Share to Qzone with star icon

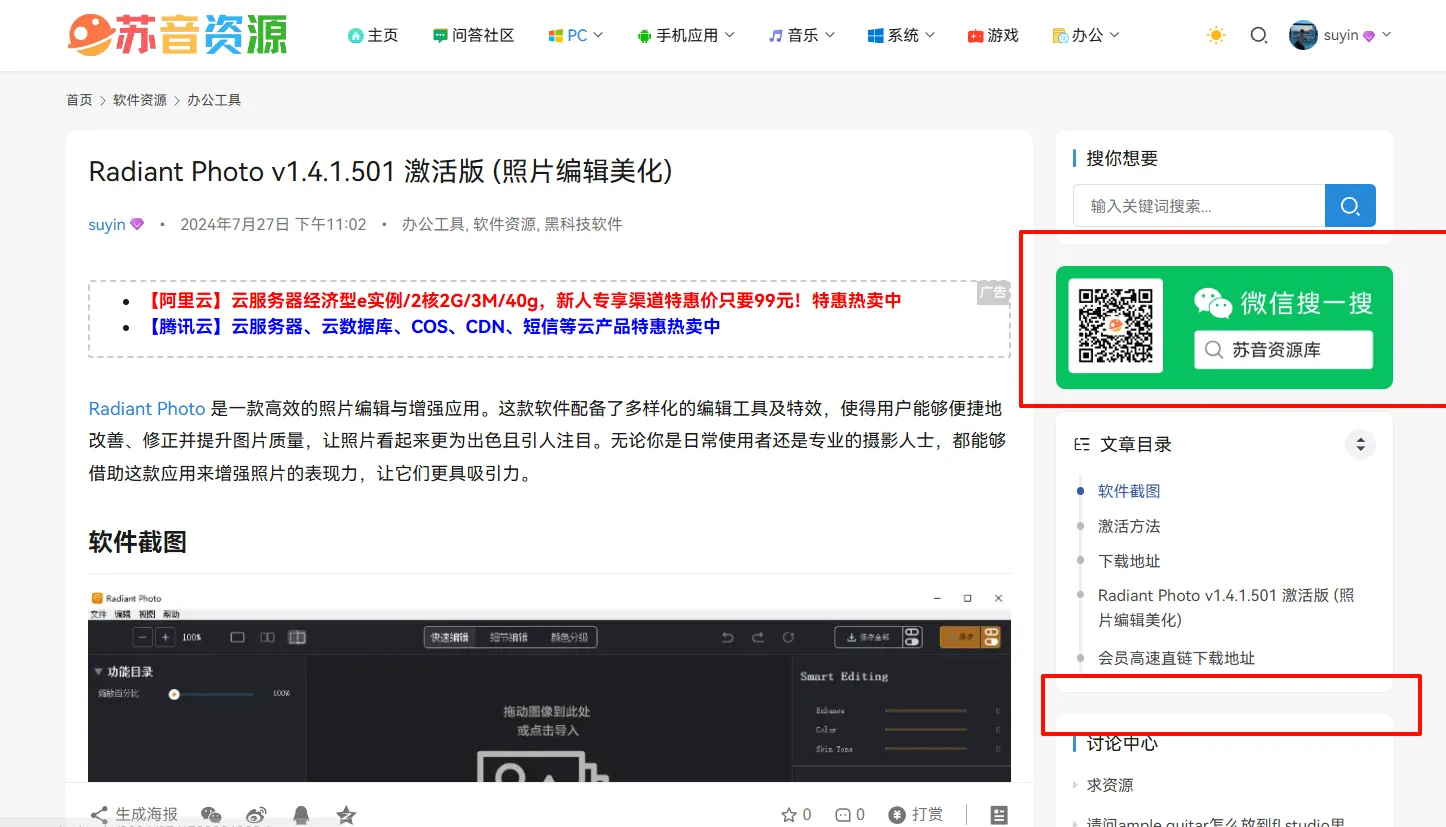[346, 815]
